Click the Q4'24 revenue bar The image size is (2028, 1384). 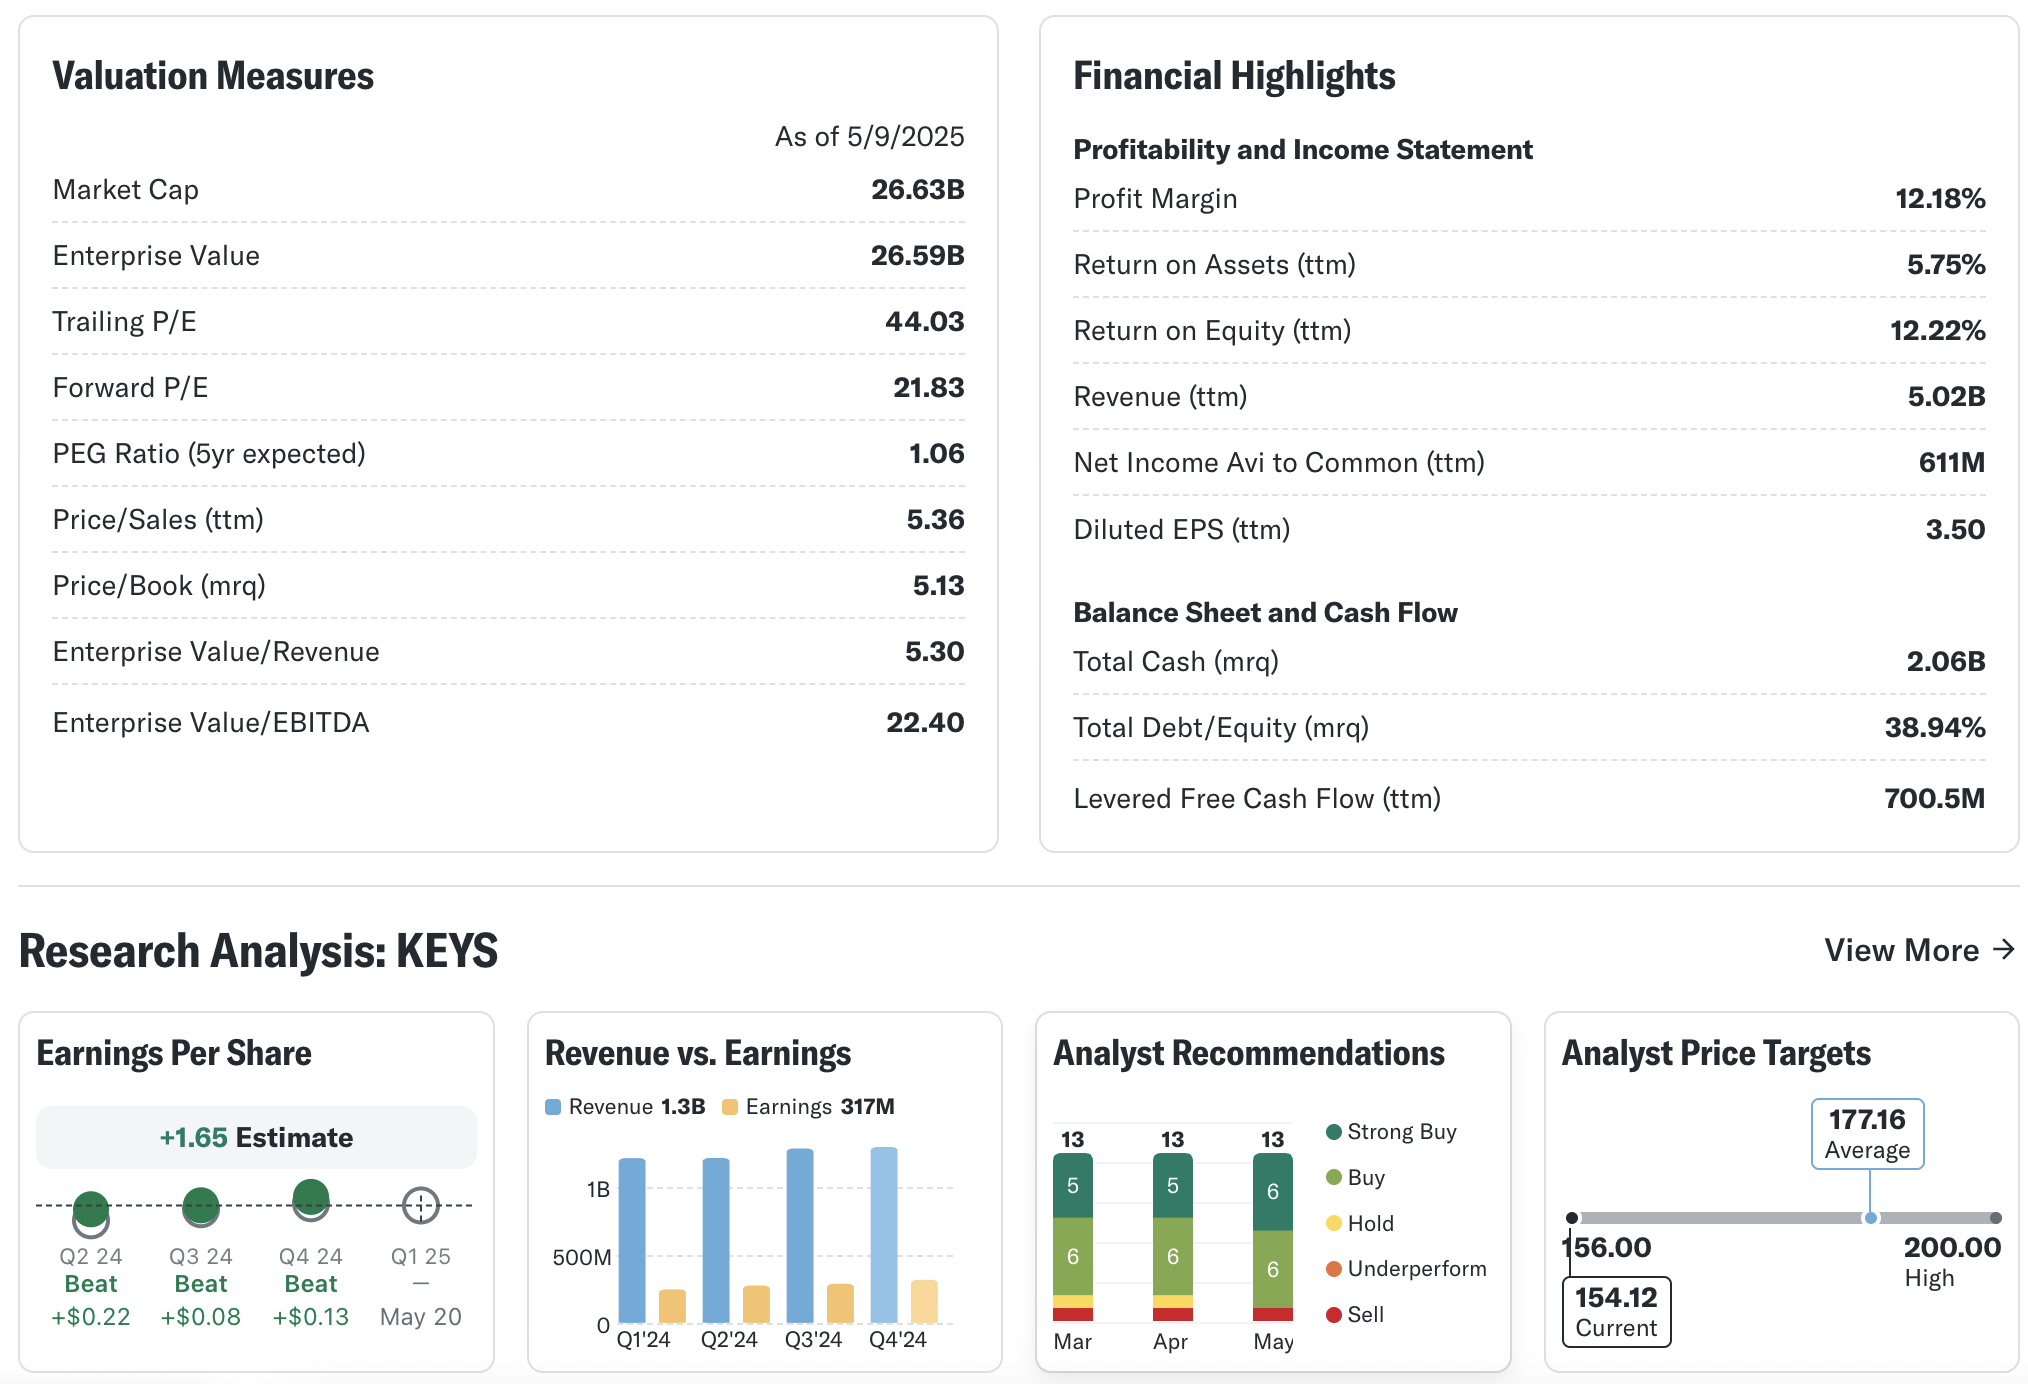click(884, 1235)
